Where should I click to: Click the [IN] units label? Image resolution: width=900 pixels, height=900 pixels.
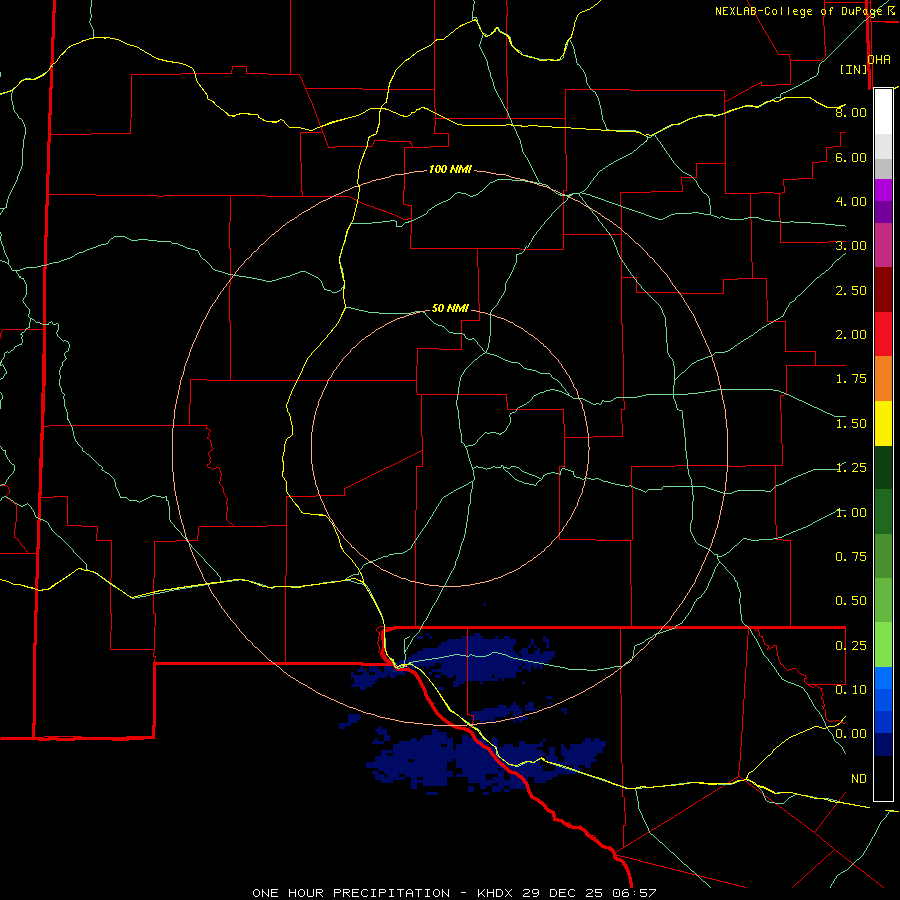tap(854, 69)
